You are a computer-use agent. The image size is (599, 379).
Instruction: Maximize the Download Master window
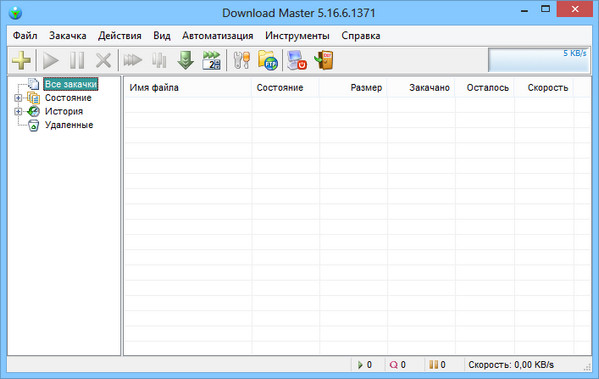tap(545, 9)
